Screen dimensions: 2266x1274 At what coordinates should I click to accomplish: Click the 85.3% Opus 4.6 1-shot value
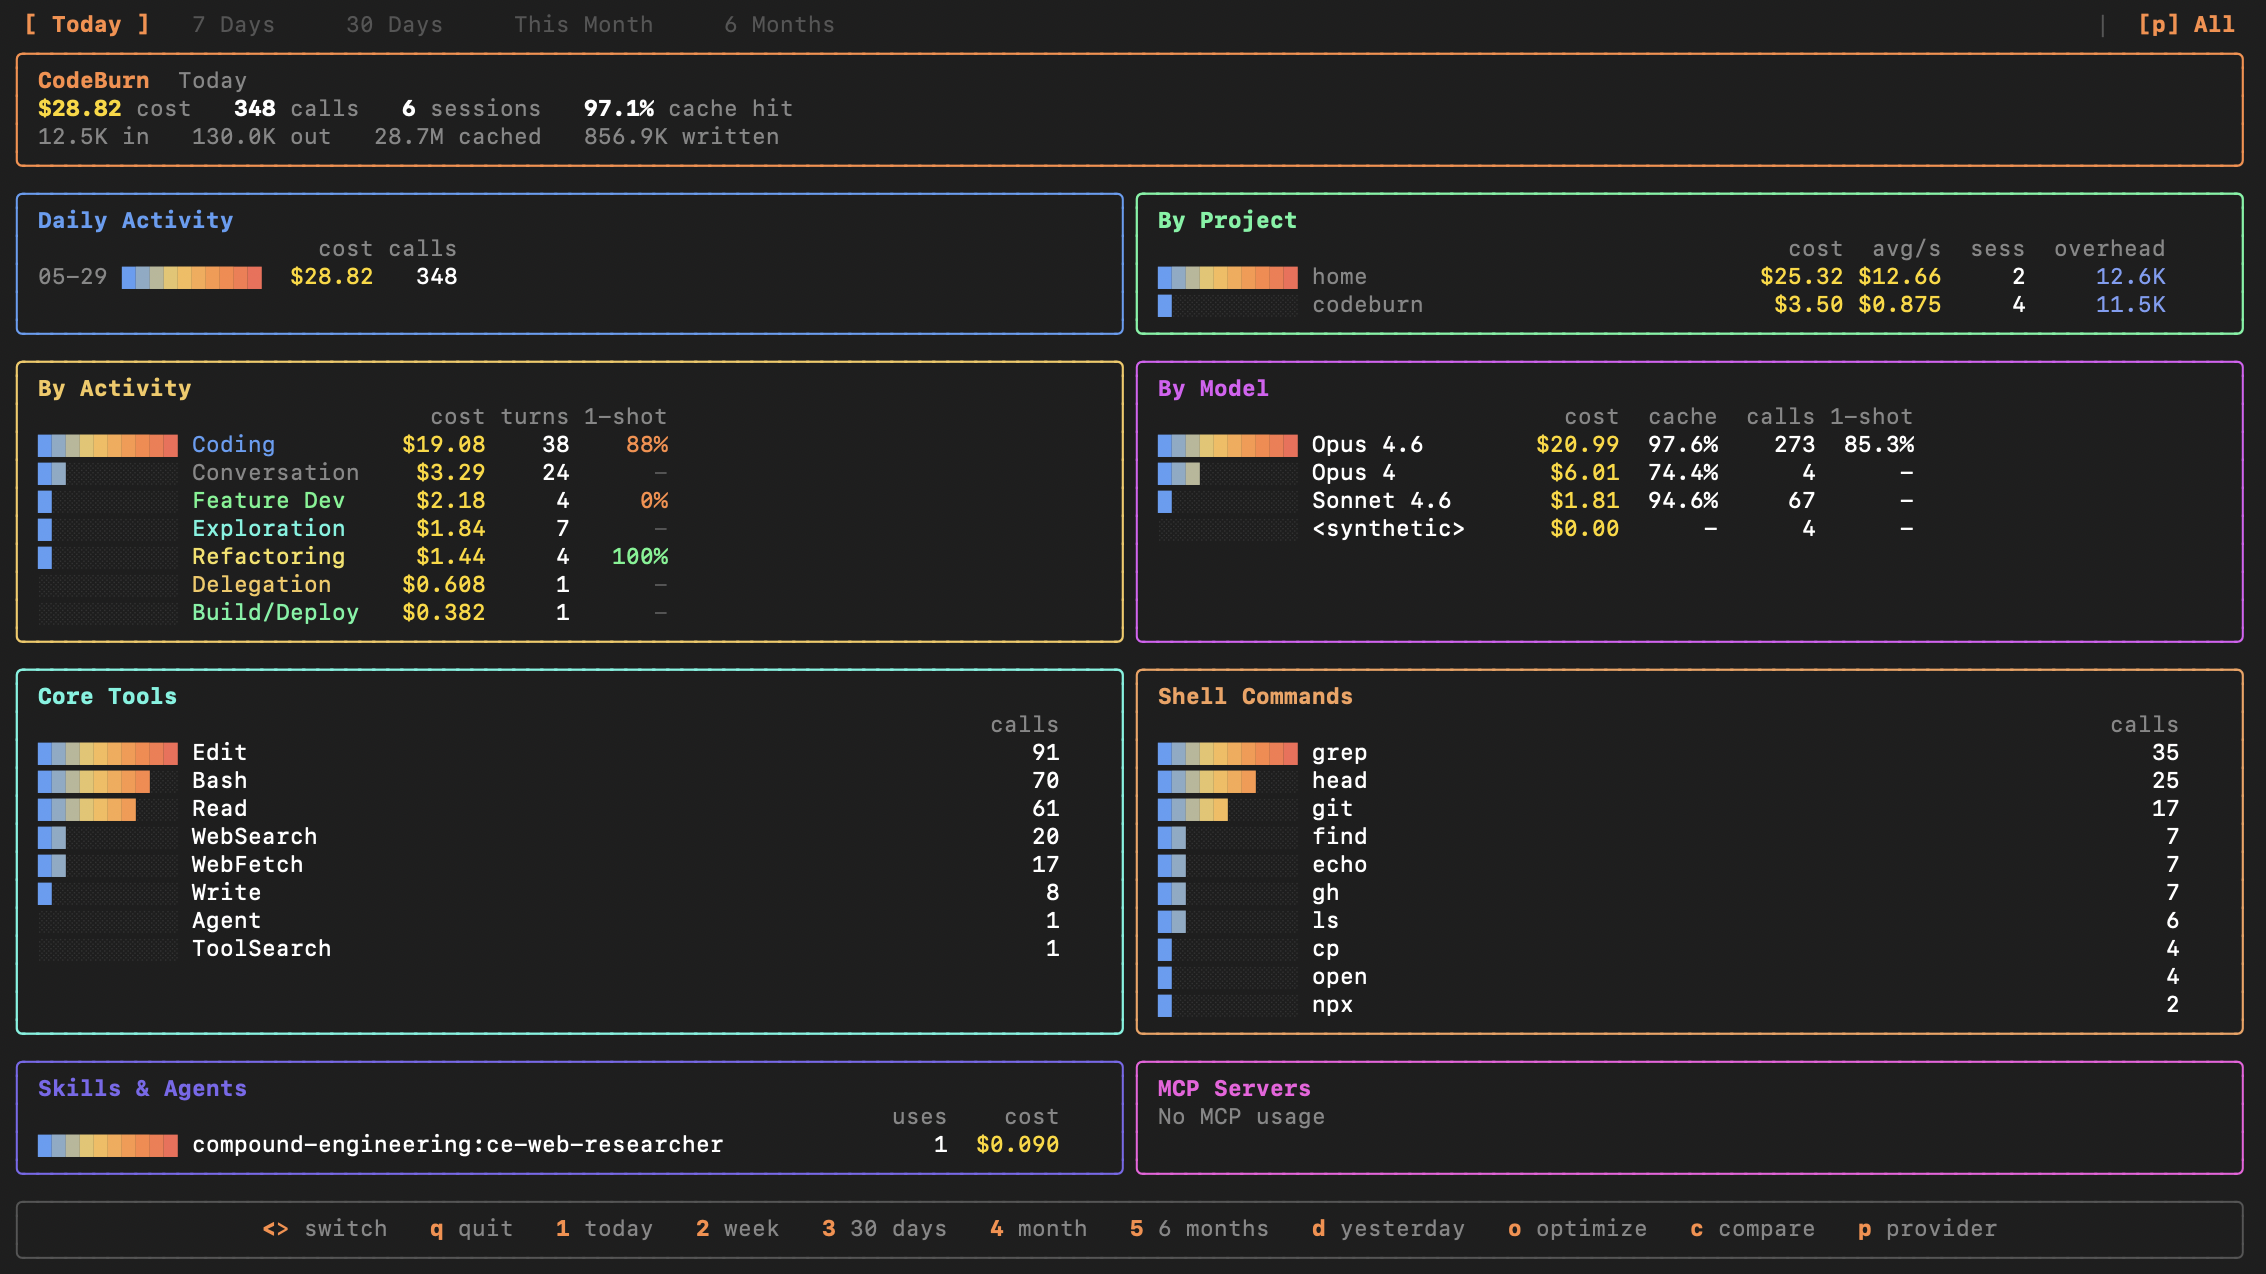click(1878, 444)
